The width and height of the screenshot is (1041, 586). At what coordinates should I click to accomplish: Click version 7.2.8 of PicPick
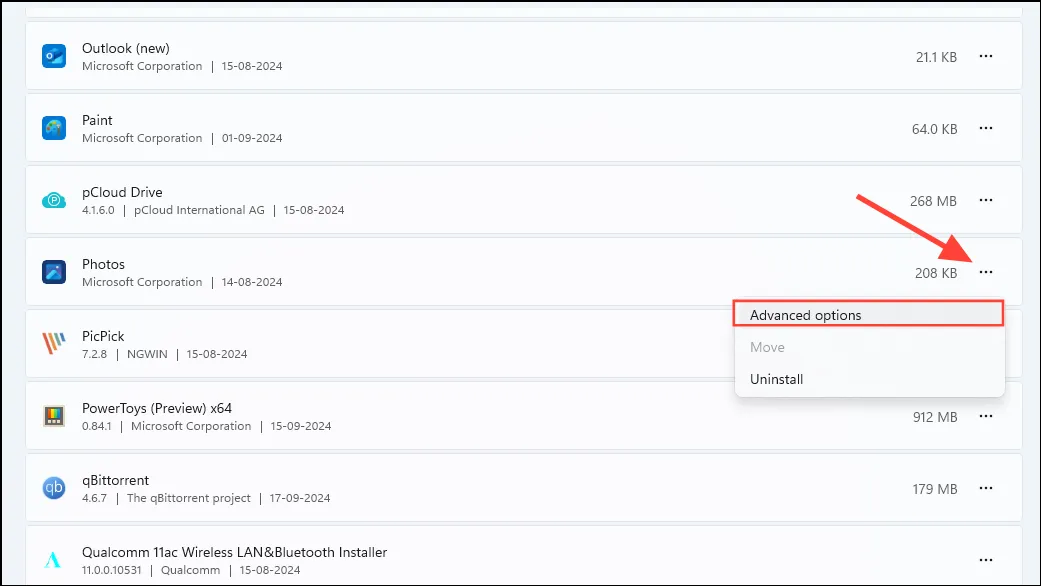coord(94,354)
